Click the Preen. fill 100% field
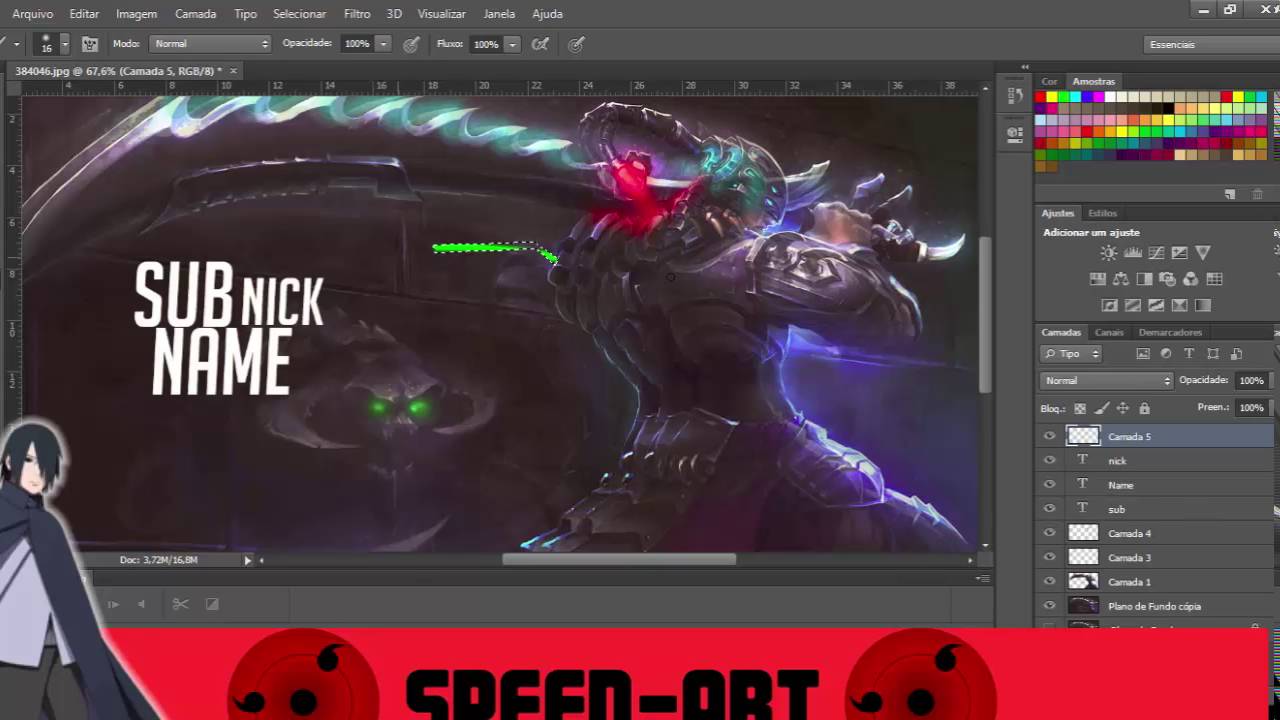 pos(1251,408)
